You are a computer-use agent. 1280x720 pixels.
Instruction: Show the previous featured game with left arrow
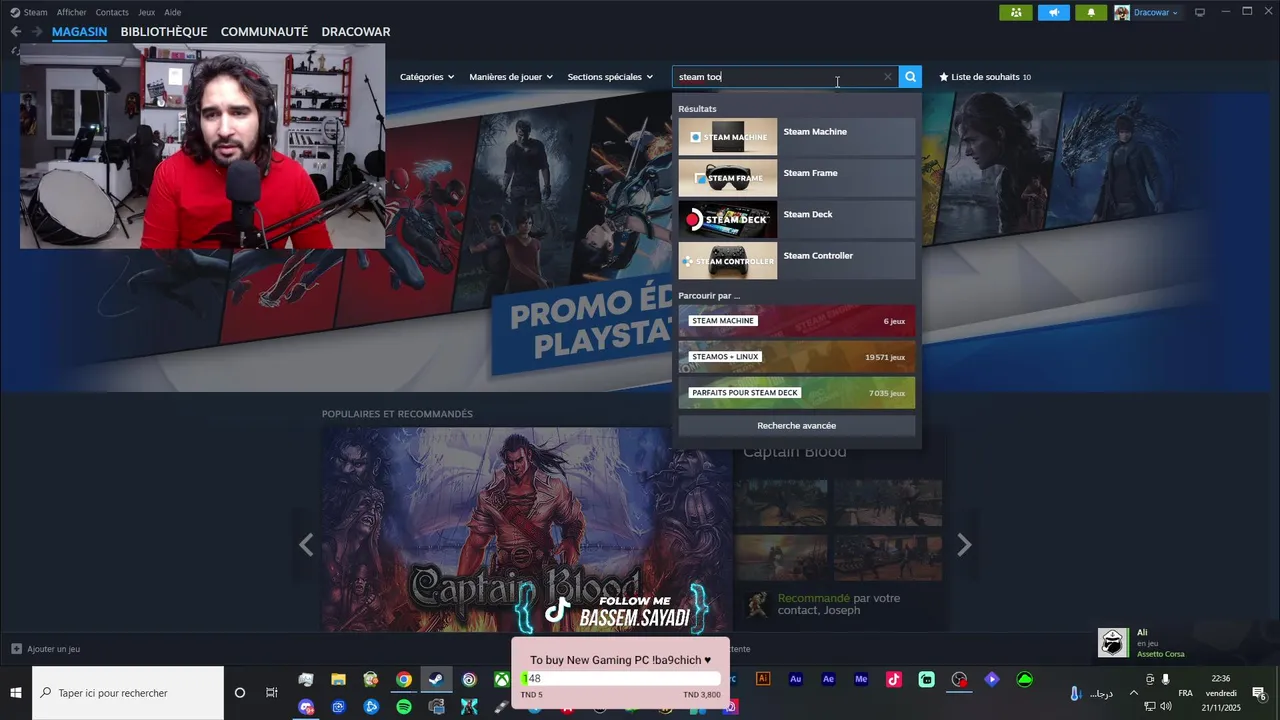point(306,545)
